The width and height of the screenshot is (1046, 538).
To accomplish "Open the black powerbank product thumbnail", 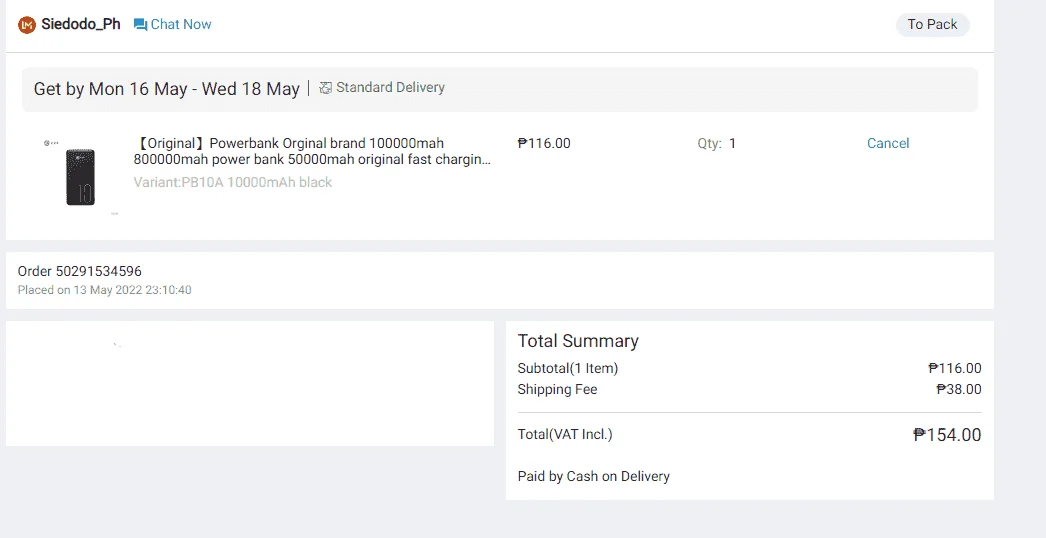I will (x=81, y=176).
